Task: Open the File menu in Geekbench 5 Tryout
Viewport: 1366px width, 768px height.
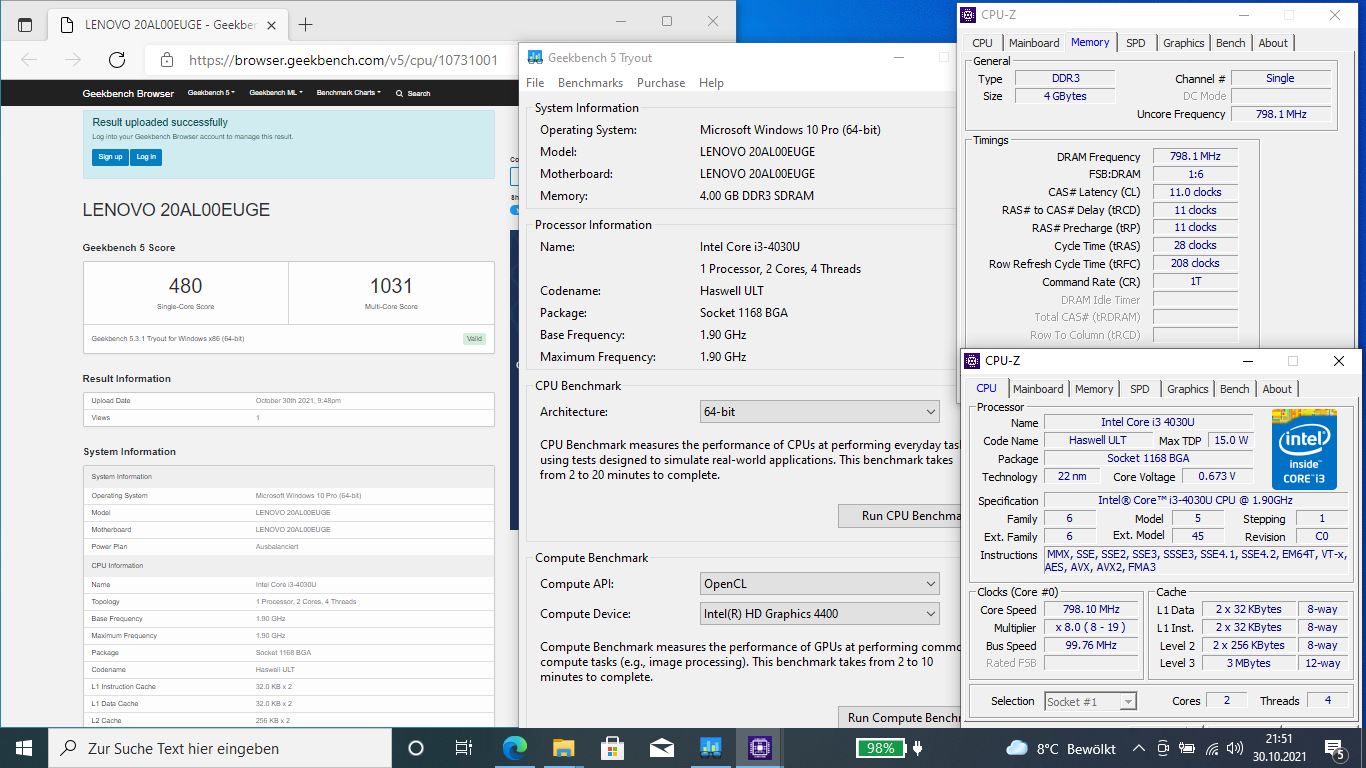Action: click(x=535, y=83)
